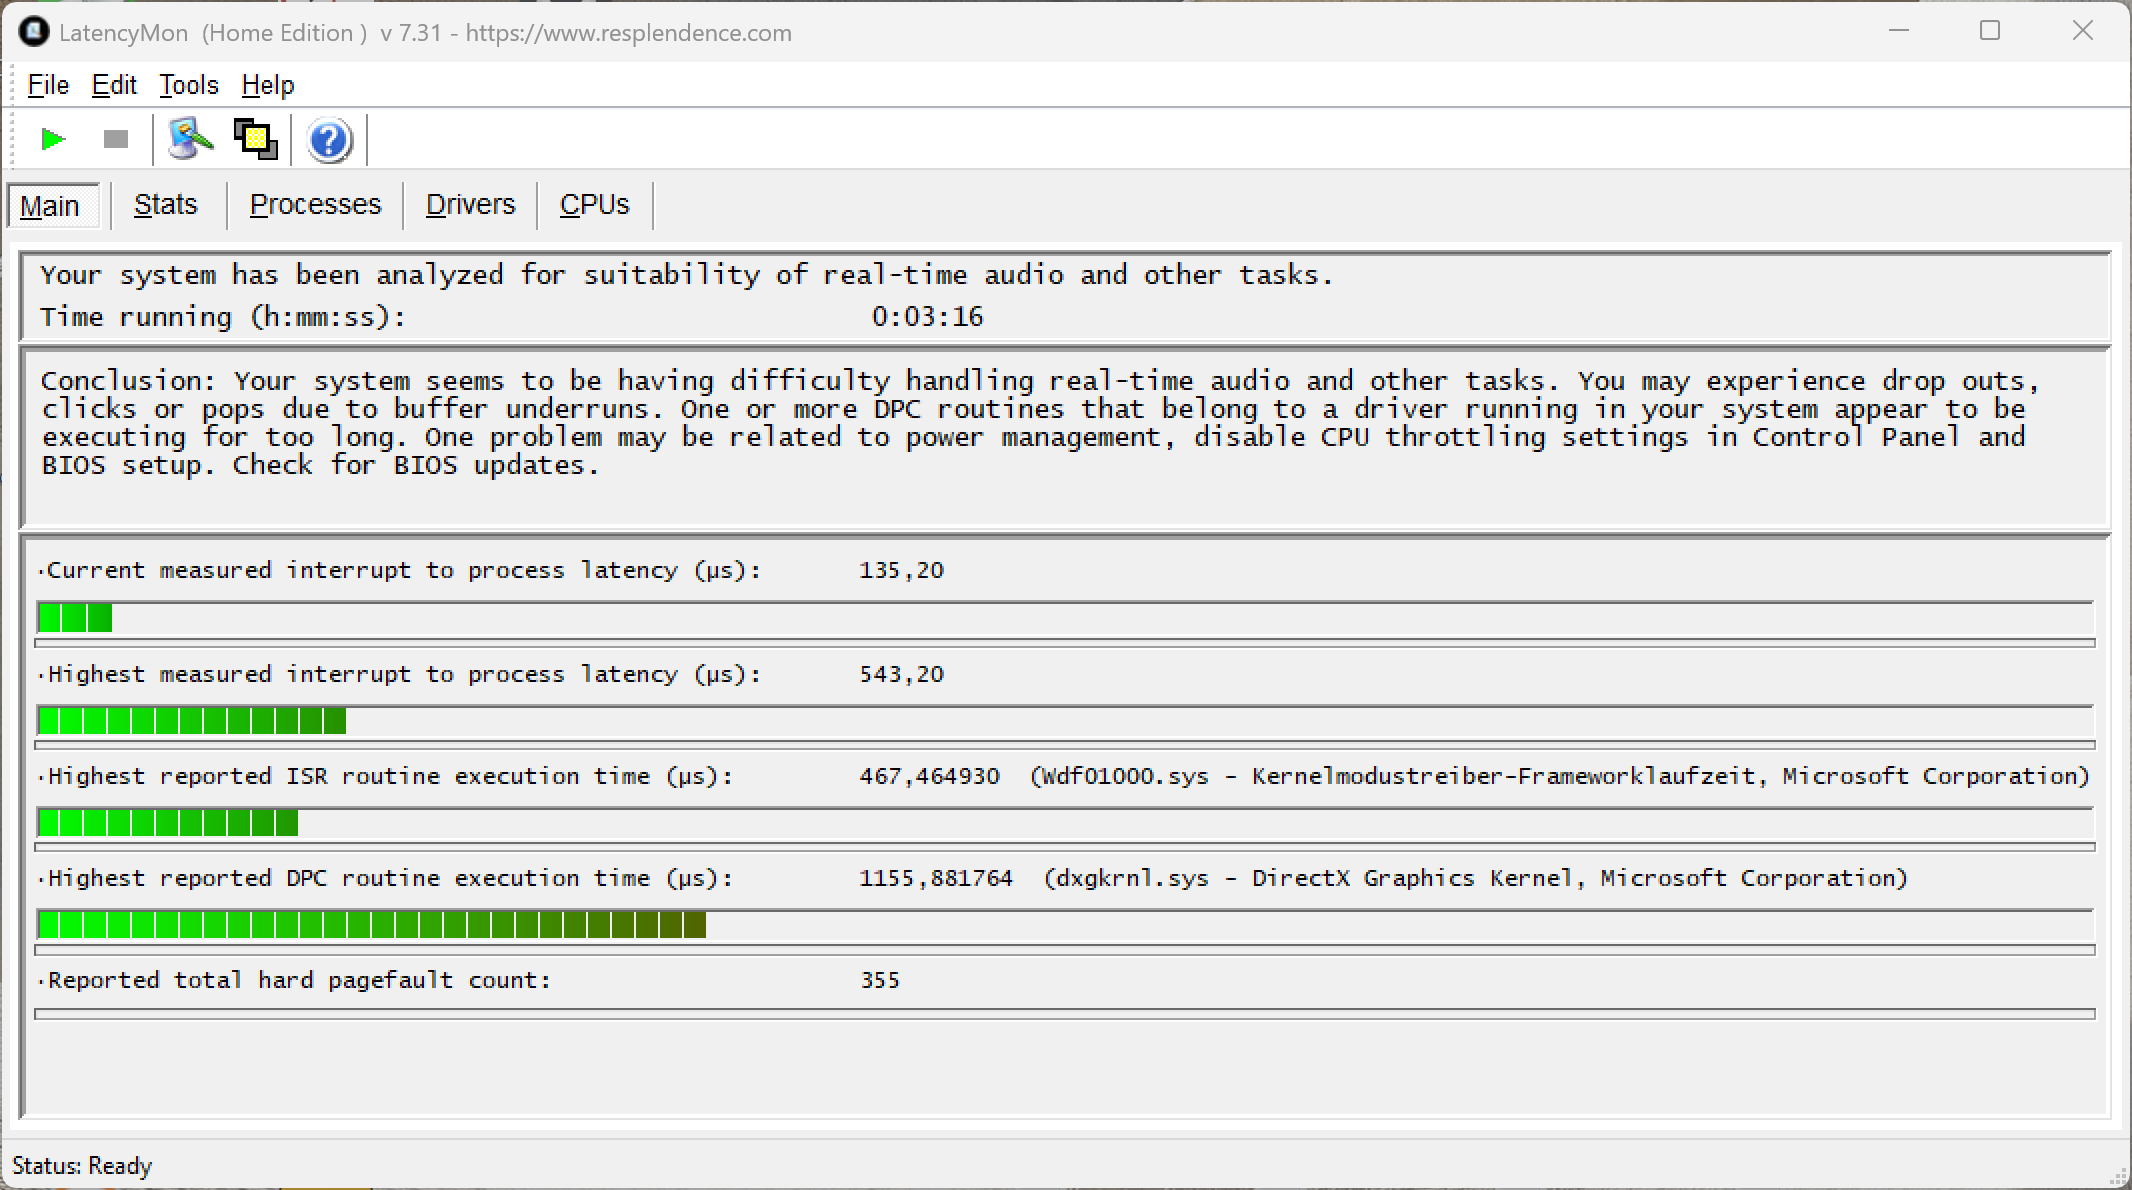
Task: Switch to the Drivers tab
Action: pyautogui.click(x=470, y=205)
